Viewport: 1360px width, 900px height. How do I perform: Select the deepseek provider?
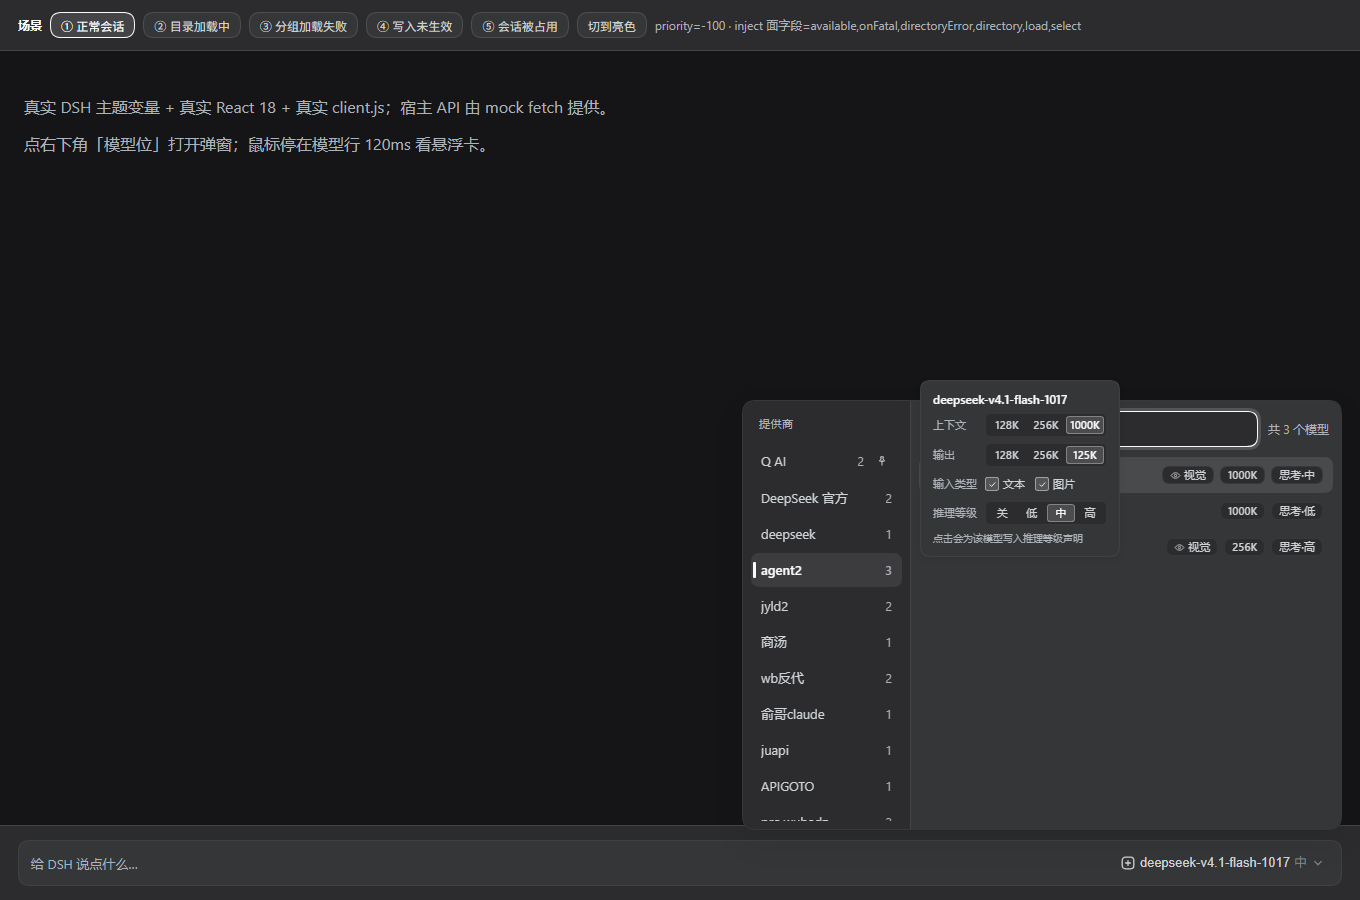[x=826, y=534]
